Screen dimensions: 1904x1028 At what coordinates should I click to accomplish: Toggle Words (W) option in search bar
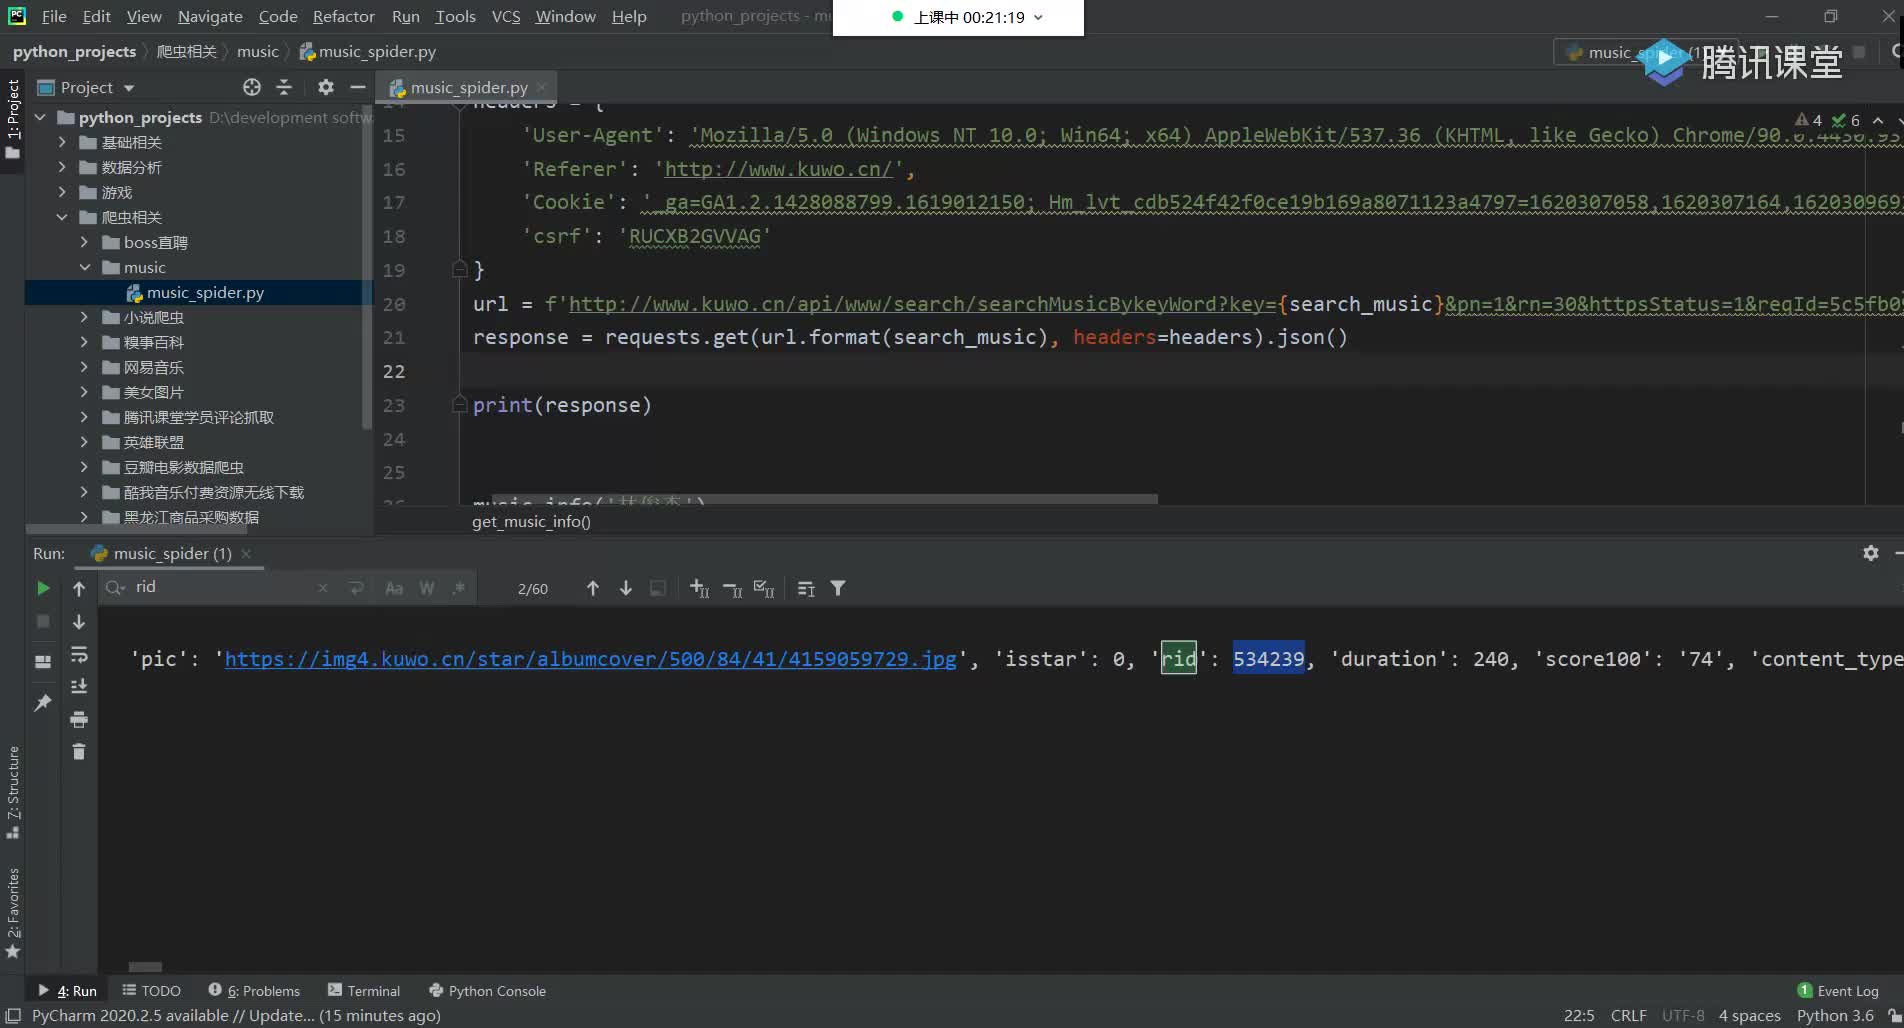coord(427,588)
